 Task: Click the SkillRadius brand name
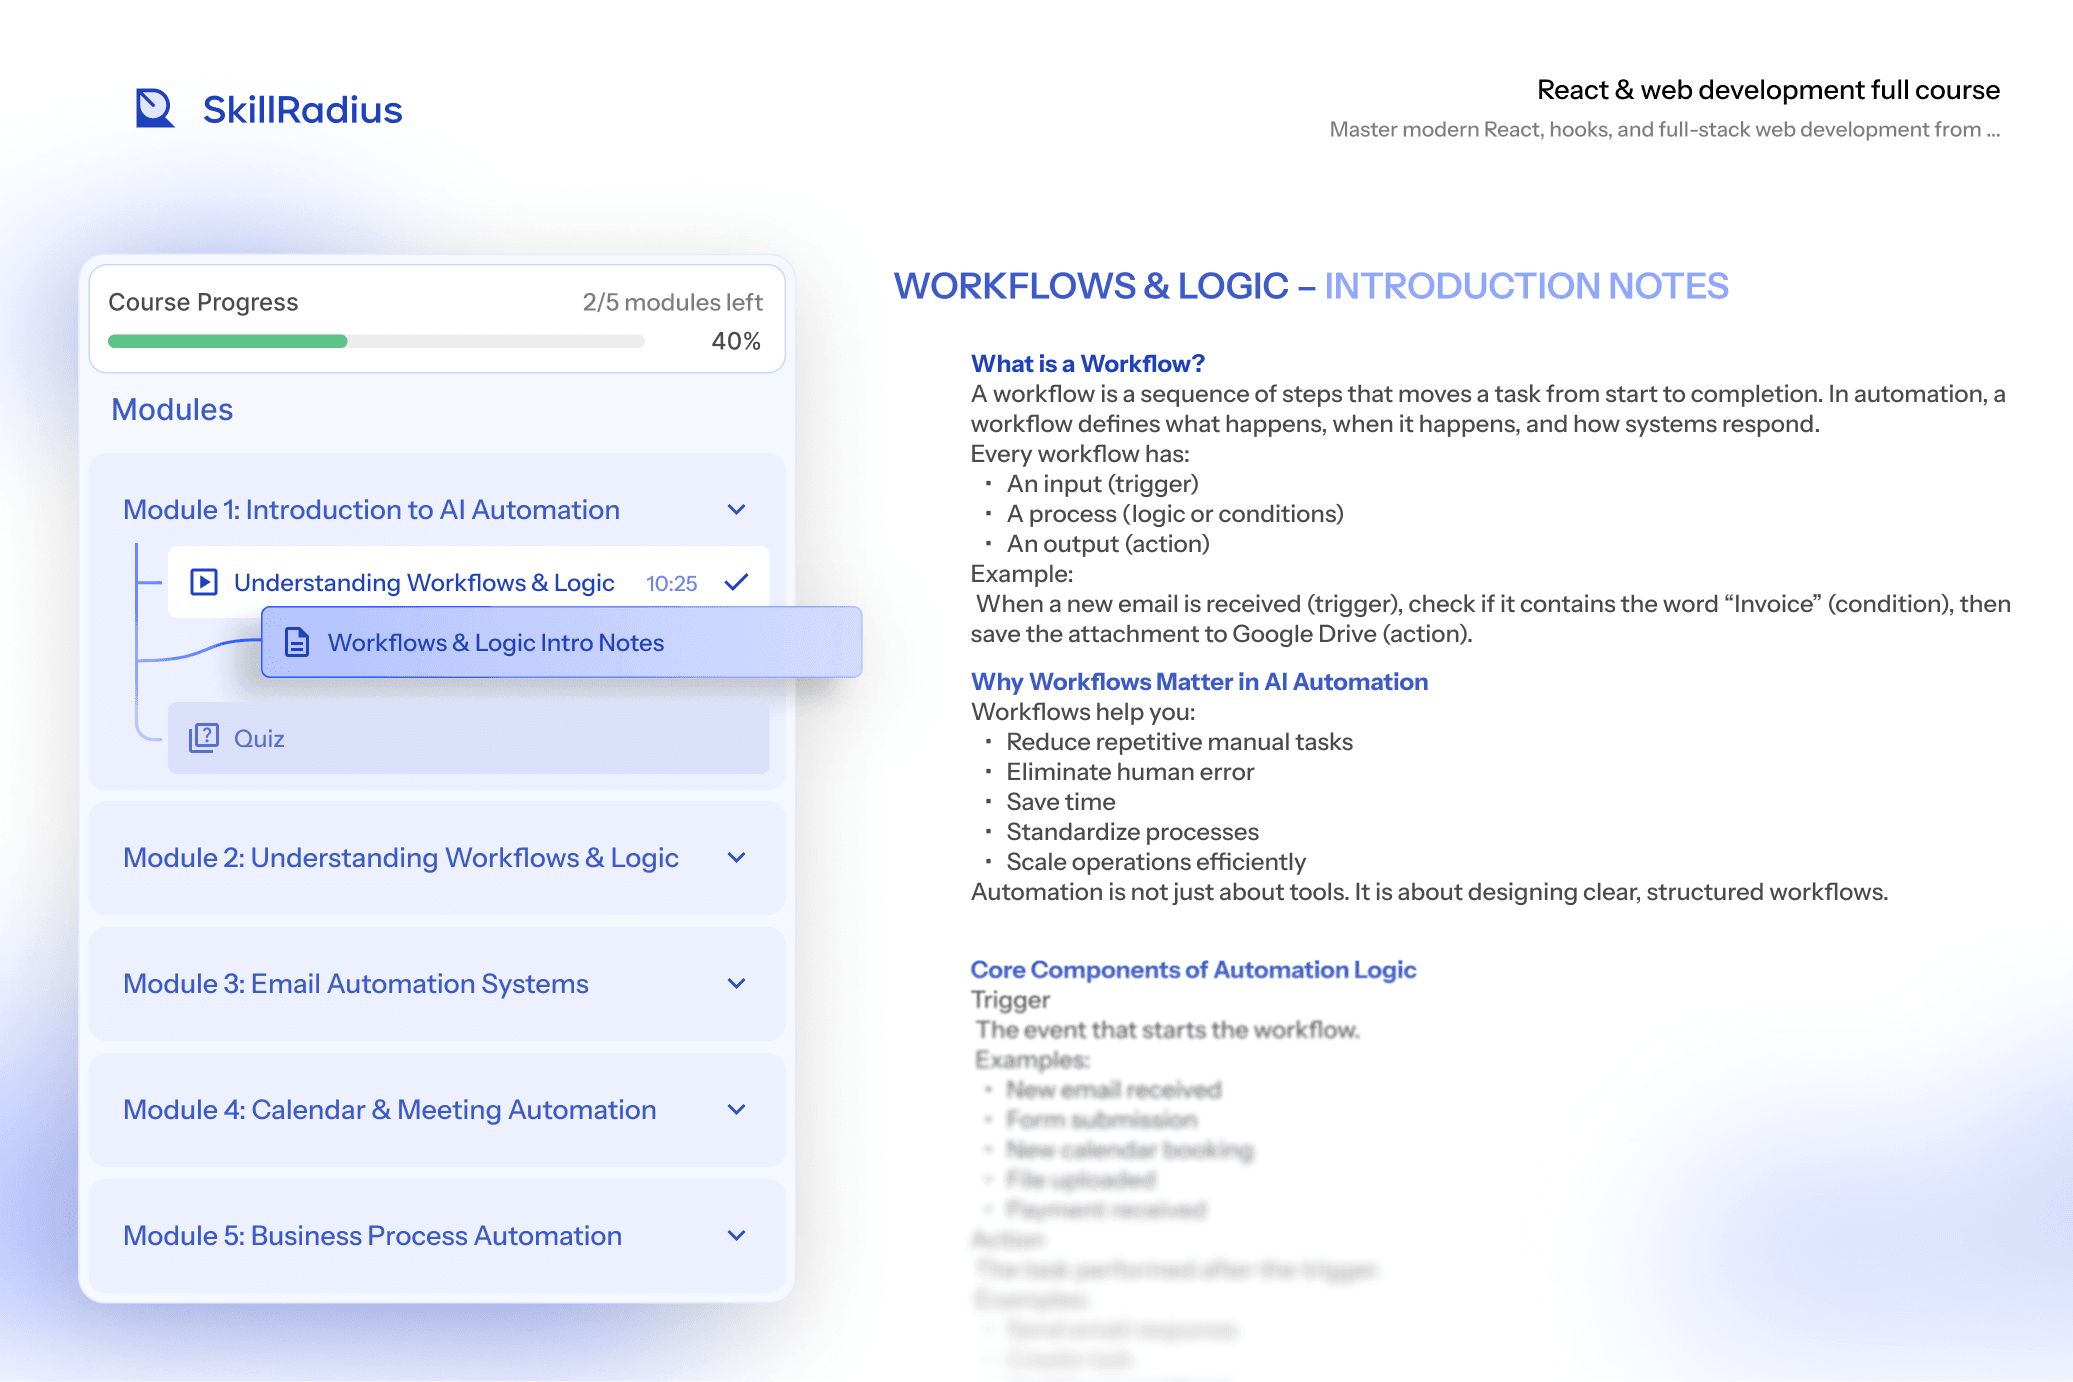point(302,110)
